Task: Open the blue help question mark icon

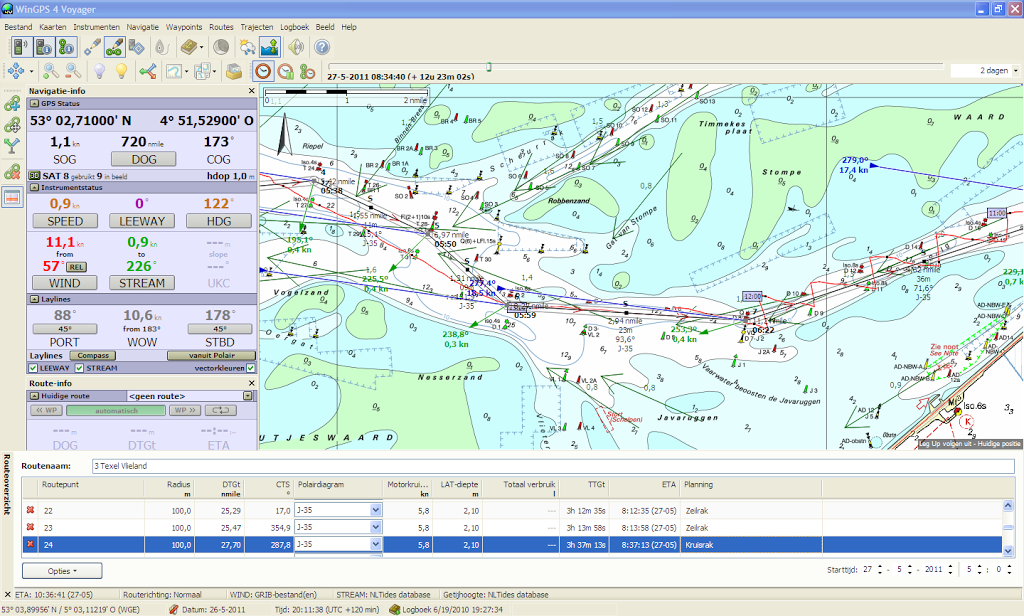Action: [x=322, y=47]
